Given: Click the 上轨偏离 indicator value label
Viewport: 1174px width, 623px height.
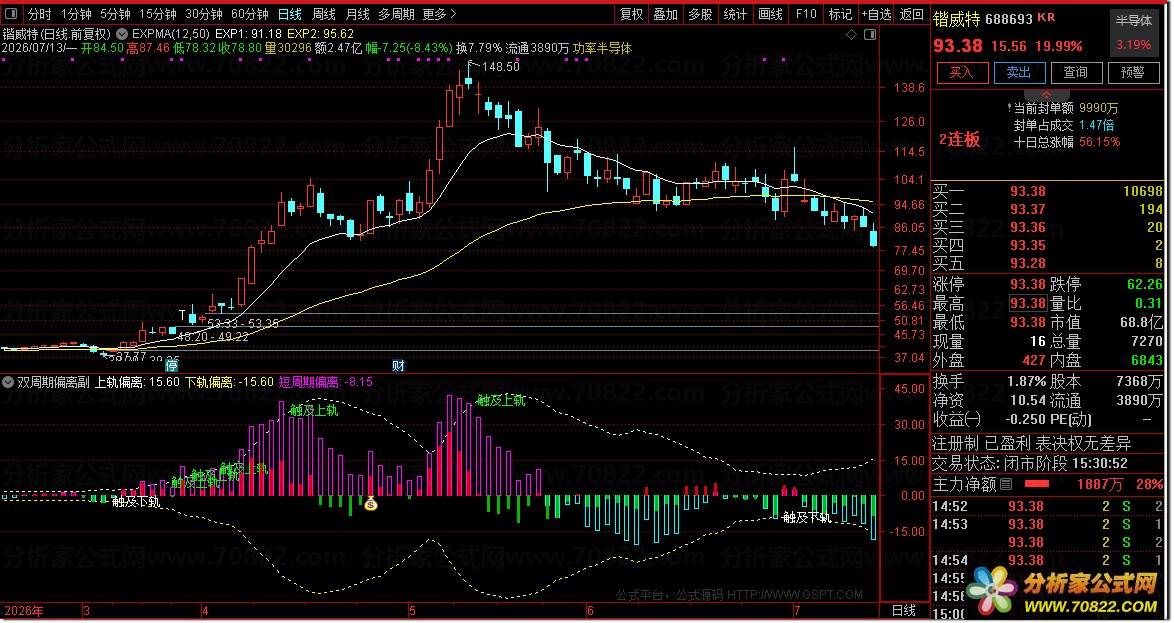Looking at the screenshot, I should pos(137,382).
